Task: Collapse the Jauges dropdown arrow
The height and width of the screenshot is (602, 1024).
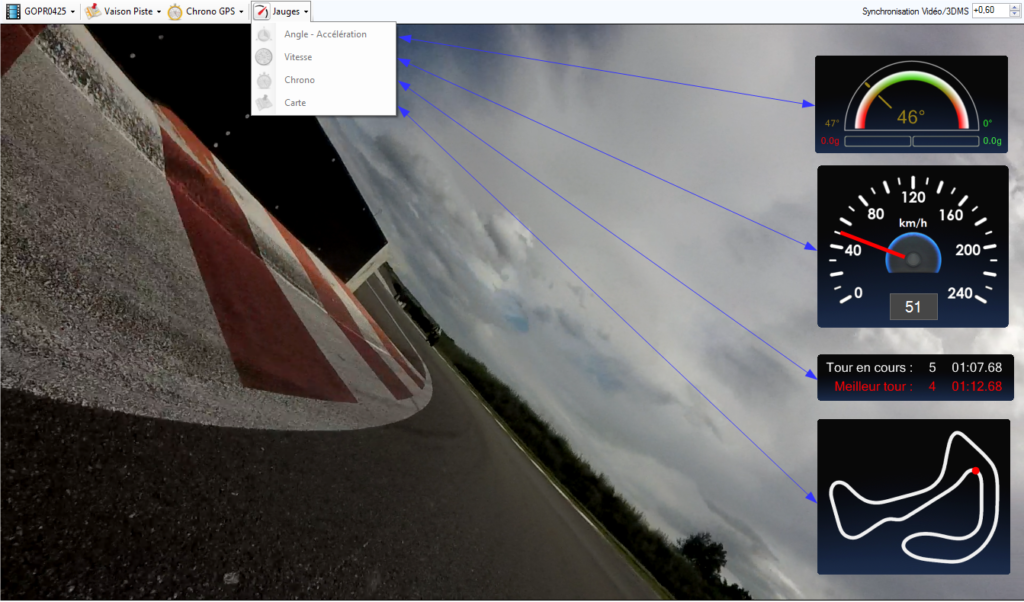Action: pos(306,12)
